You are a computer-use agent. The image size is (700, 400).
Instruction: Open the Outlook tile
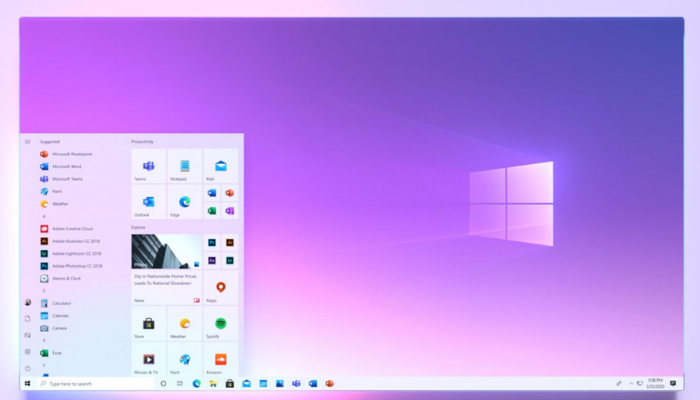coord(149,202)
